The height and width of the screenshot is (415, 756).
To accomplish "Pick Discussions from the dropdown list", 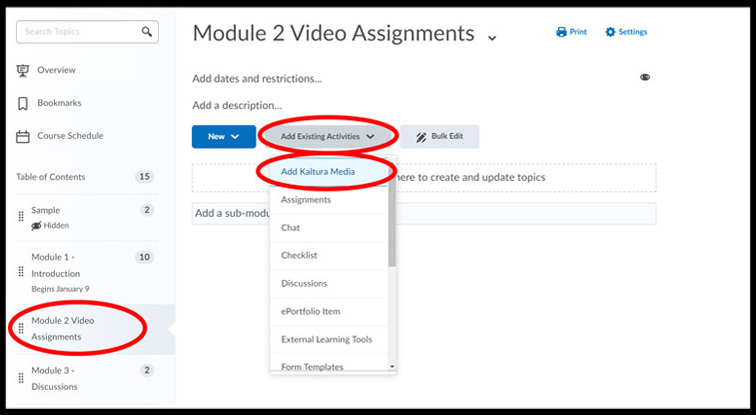I will tap(304, 284).
